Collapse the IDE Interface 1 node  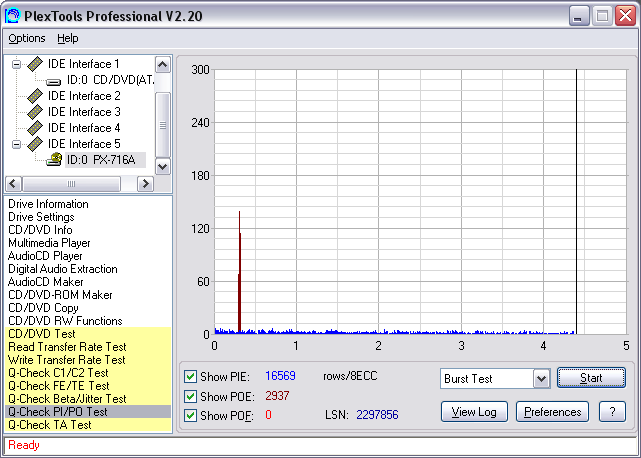tap(16, 64)
